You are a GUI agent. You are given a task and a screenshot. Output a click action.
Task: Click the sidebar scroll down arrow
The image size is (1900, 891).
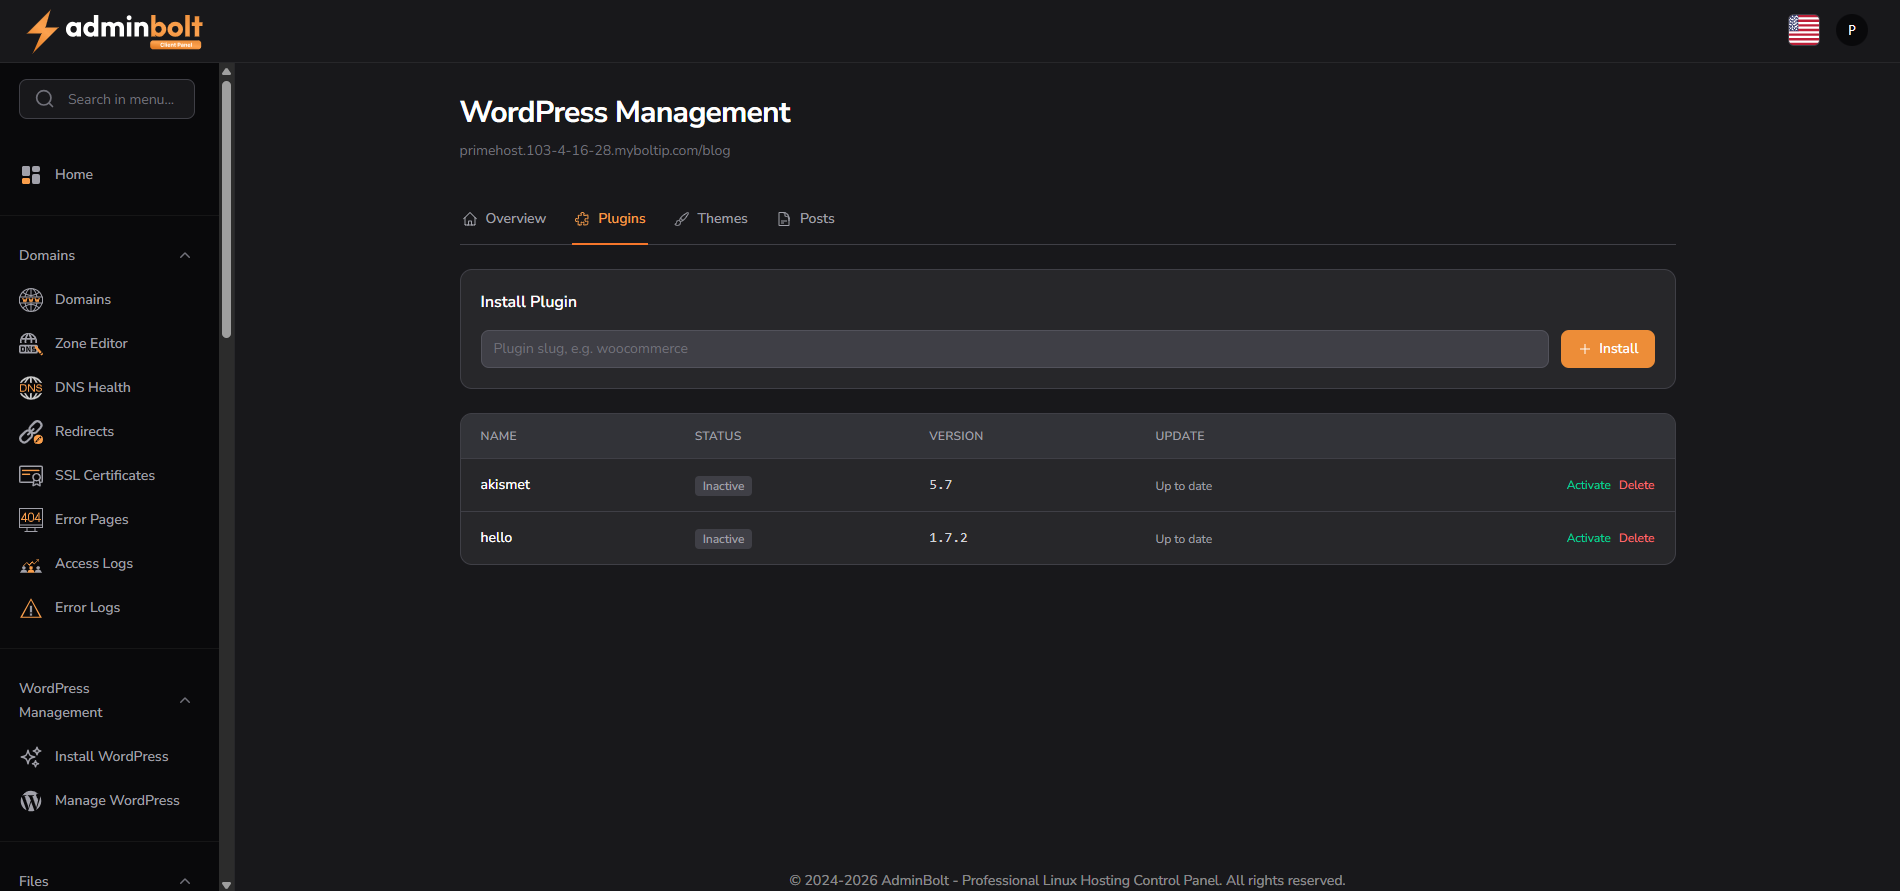226,884
